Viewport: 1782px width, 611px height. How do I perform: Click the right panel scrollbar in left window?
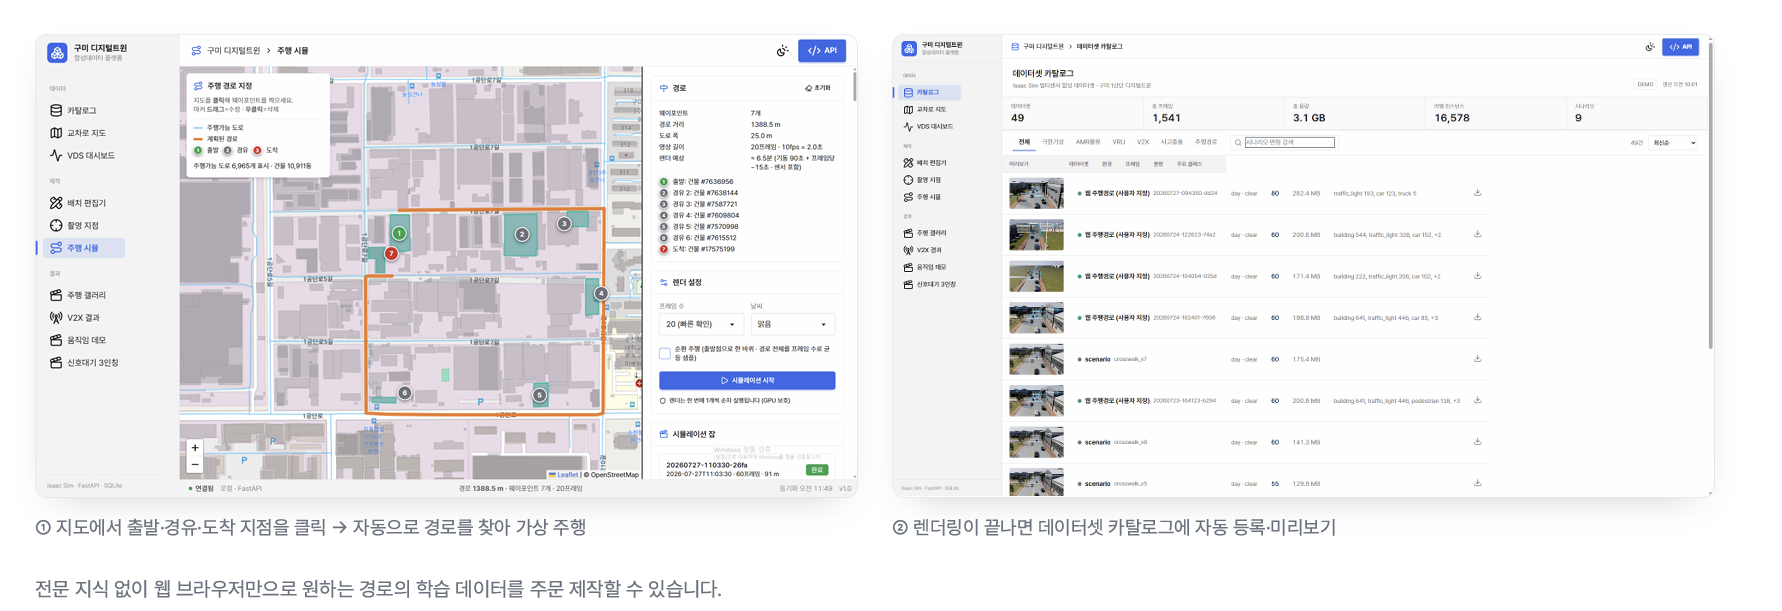click(x=854, y=86)
